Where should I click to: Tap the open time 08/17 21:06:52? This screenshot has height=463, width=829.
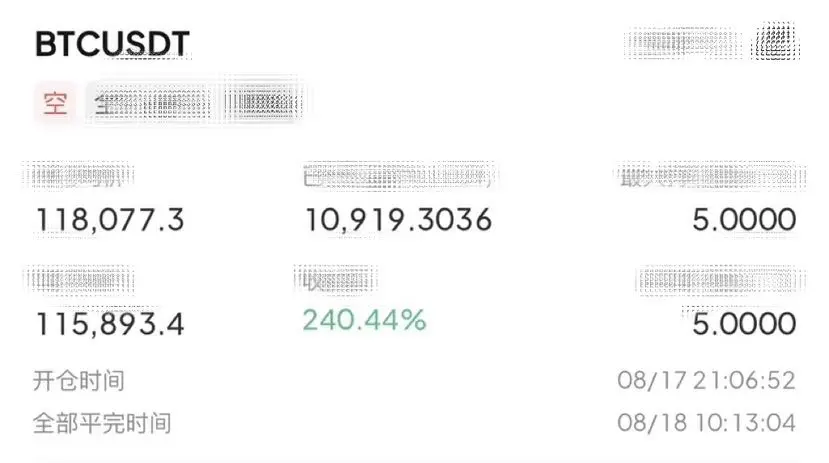tap(706, 381)
